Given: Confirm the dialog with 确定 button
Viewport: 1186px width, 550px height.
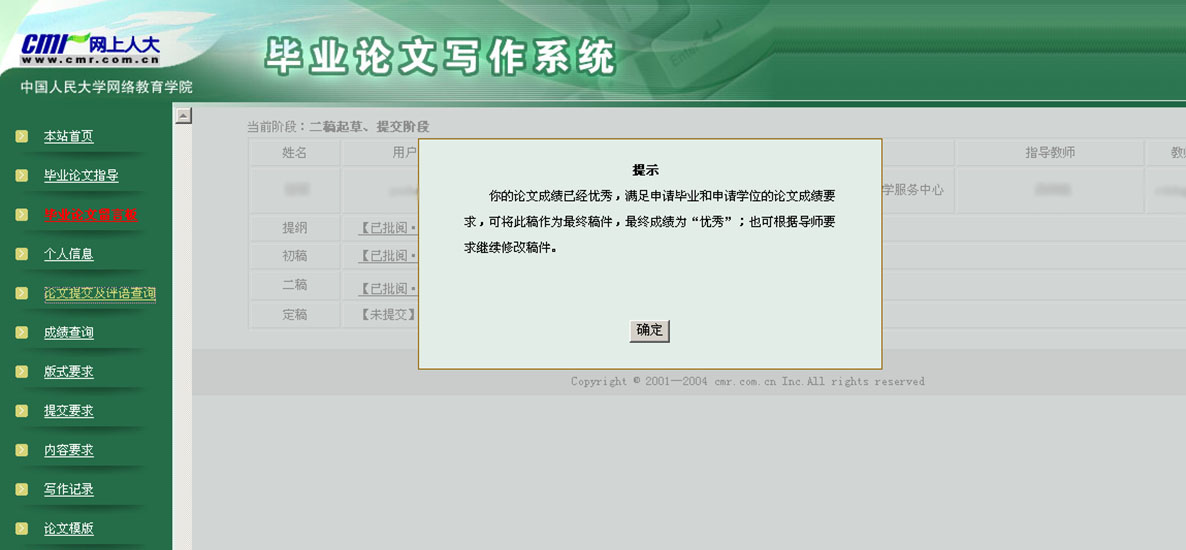Looking at the screenshot, I should [649, 330].
